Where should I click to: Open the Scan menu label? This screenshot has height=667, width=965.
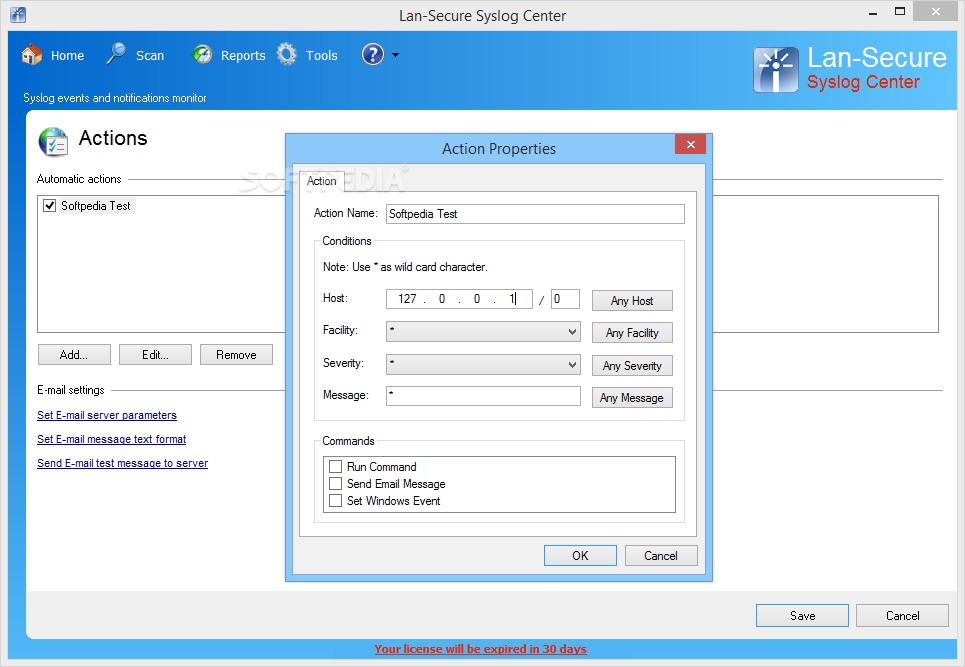click(x=150, y=55)
